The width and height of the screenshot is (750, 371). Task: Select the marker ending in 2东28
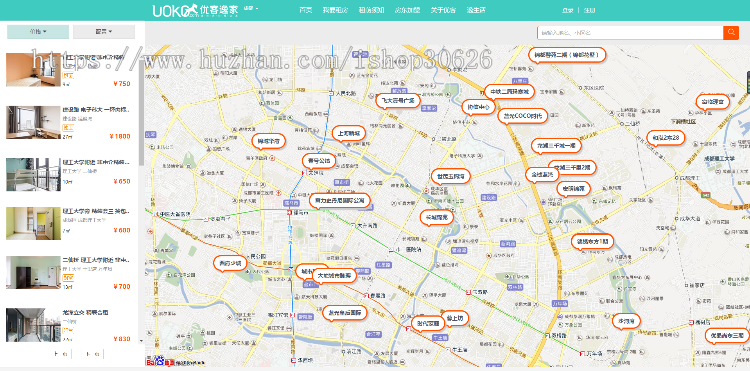pyautogui.click(x=666, y=138)
